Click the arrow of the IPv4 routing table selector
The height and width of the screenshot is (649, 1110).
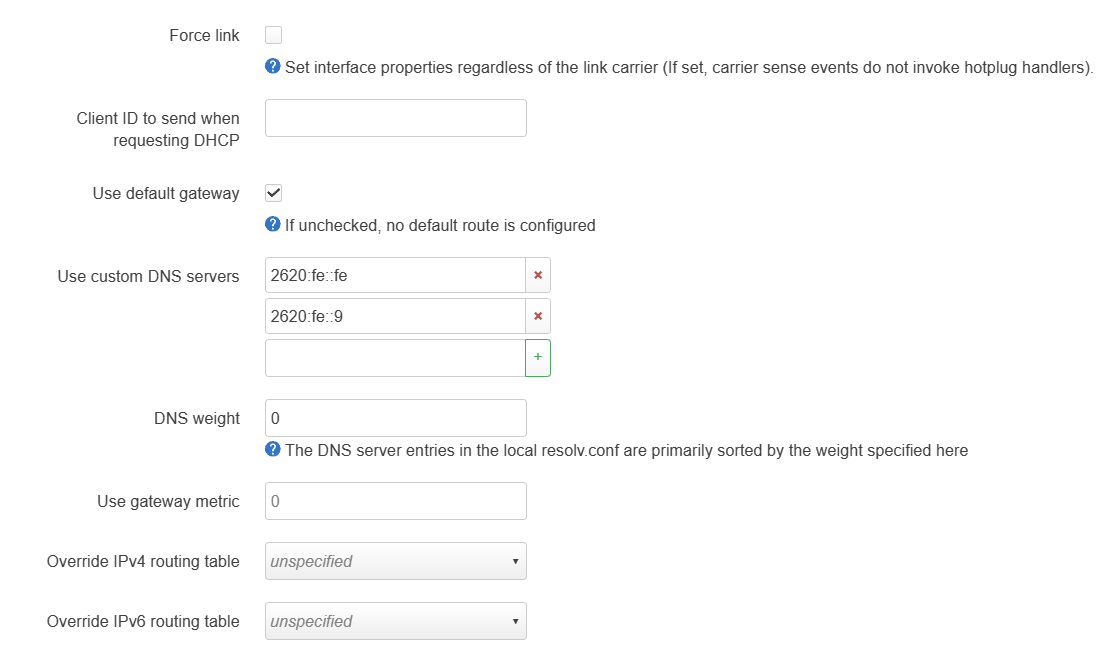(515, 561)
